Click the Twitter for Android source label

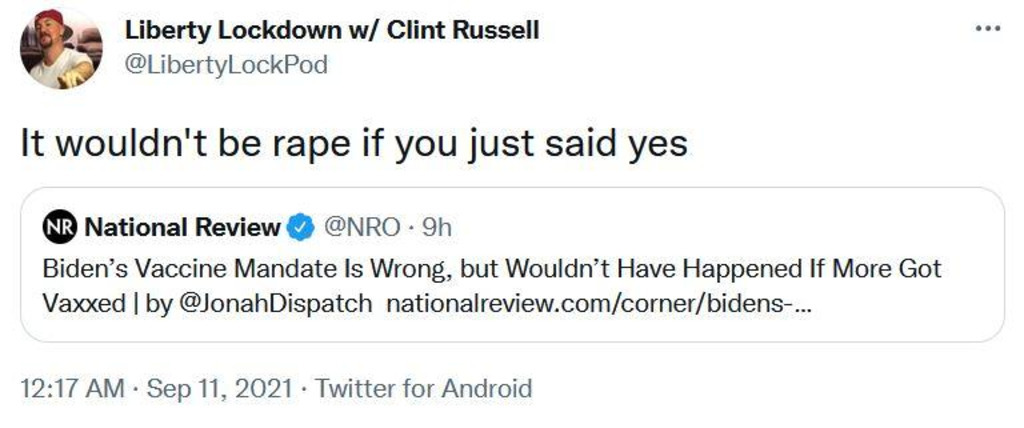[424, 389]
